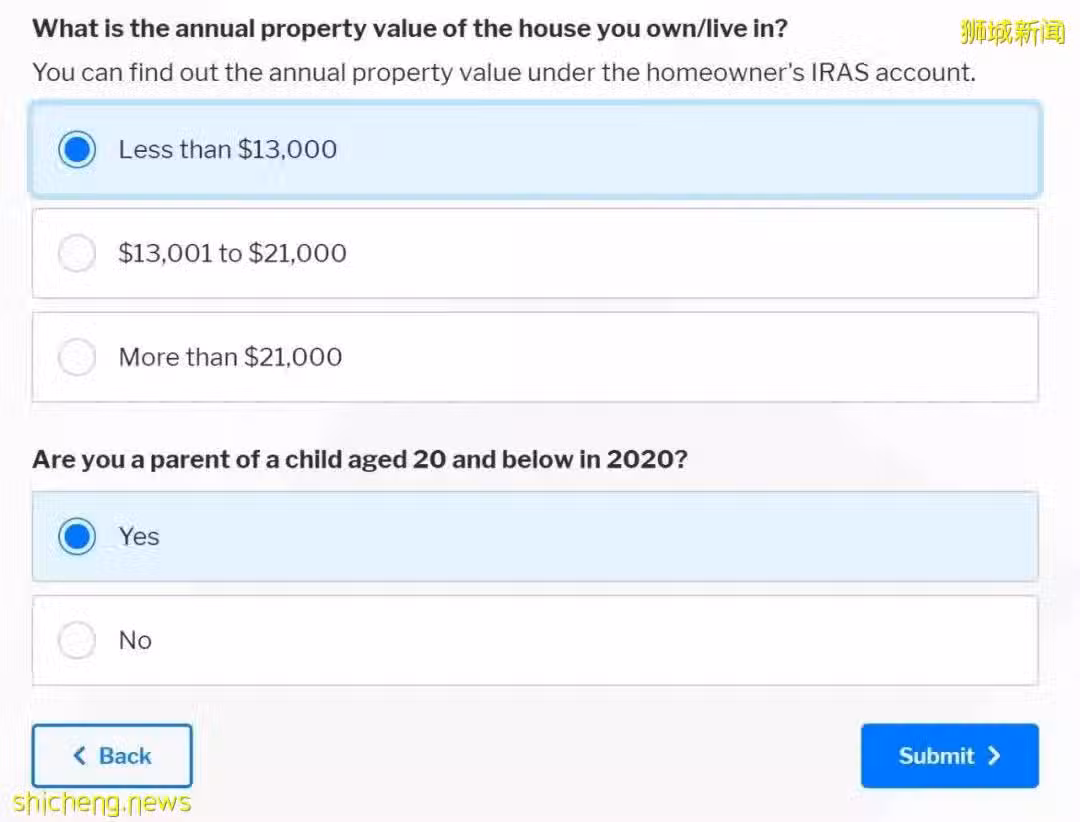Click the annual property value question heading
This screenshot has height=822, width=1080.
[410, 29]
